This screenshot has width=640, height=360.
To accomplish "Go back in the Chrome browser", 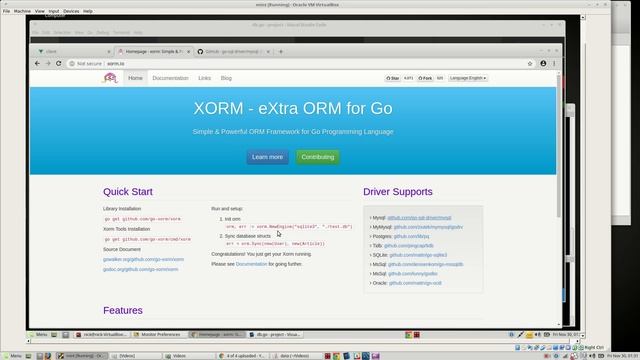I will pyautogui.click(x=37, y=64).
